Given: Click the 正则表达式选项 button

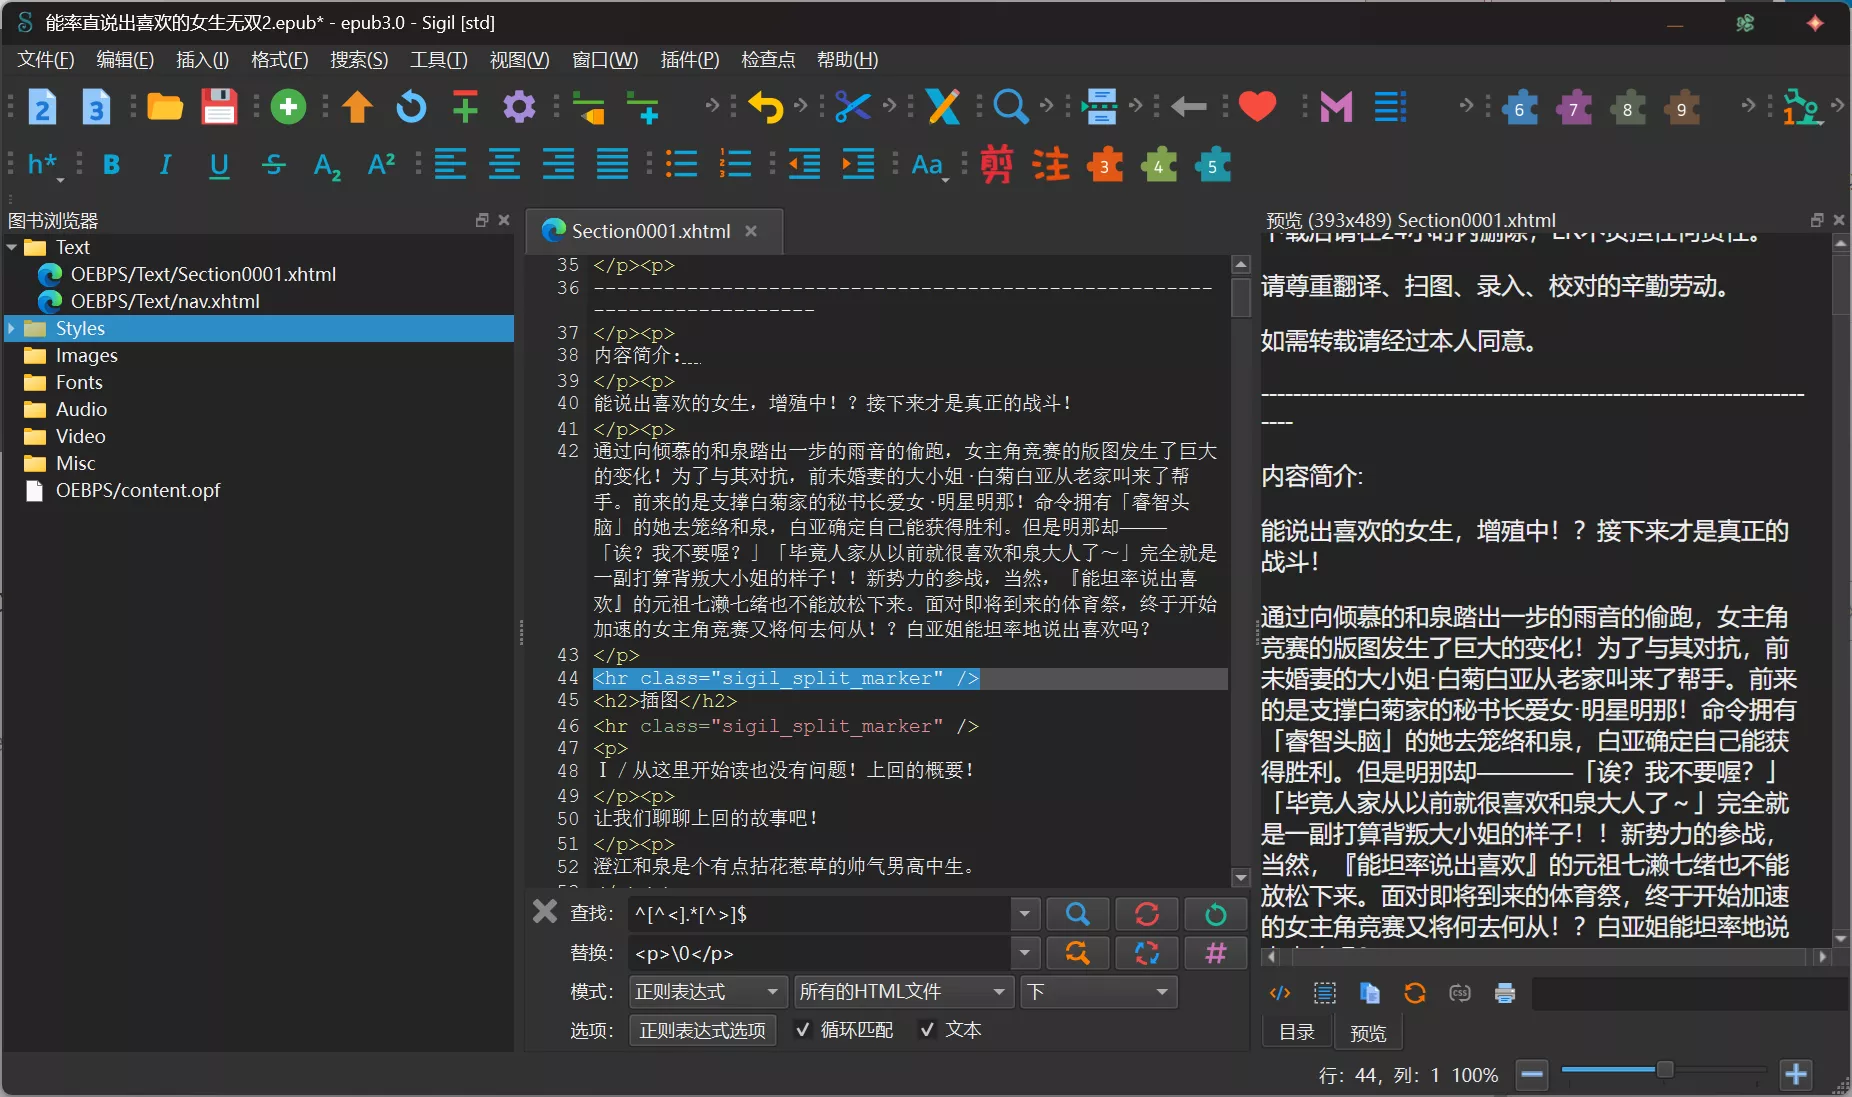Looking at the screenshot, I should tap(702, 1031).
